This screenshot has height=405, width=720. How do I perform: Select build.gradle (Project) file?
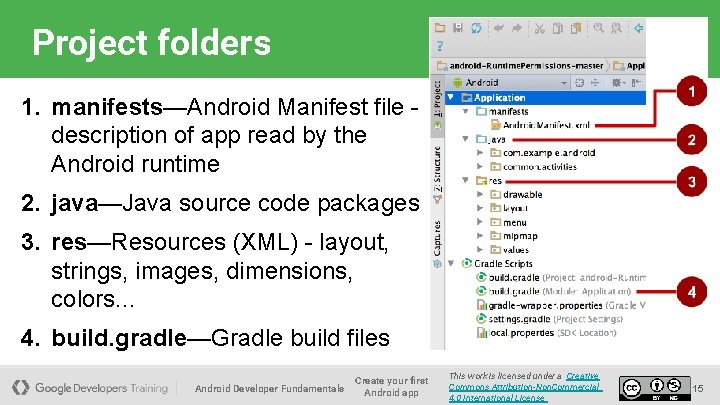tap(561, 277)
